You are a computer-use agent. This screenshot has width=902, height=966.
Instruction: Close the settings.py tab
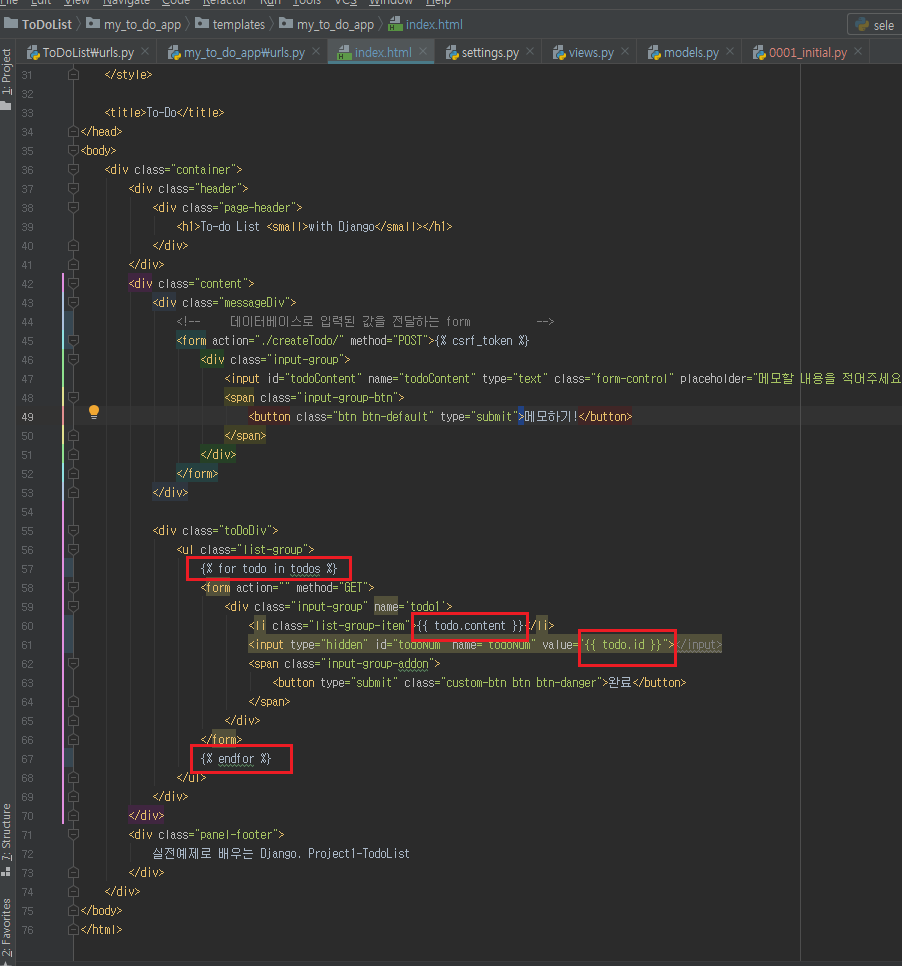[530, 52]
